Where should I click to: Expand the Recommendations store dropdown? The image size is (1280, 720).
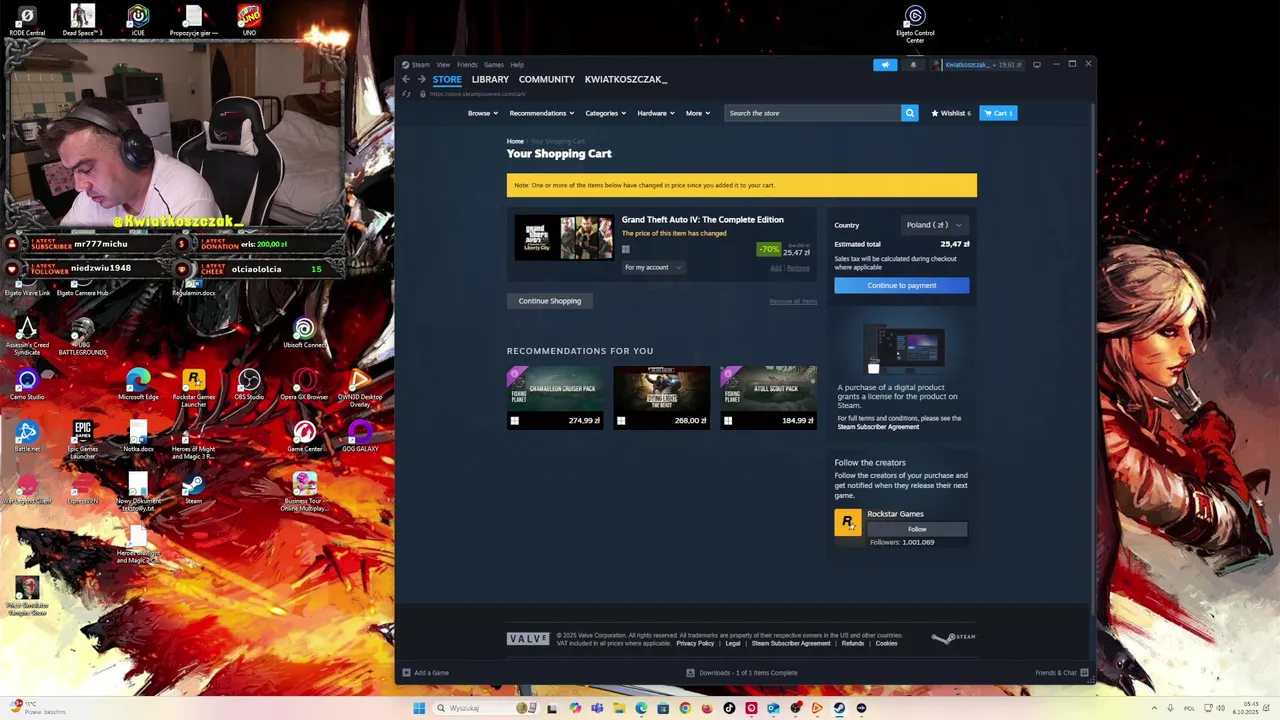[x=542, y=113]
